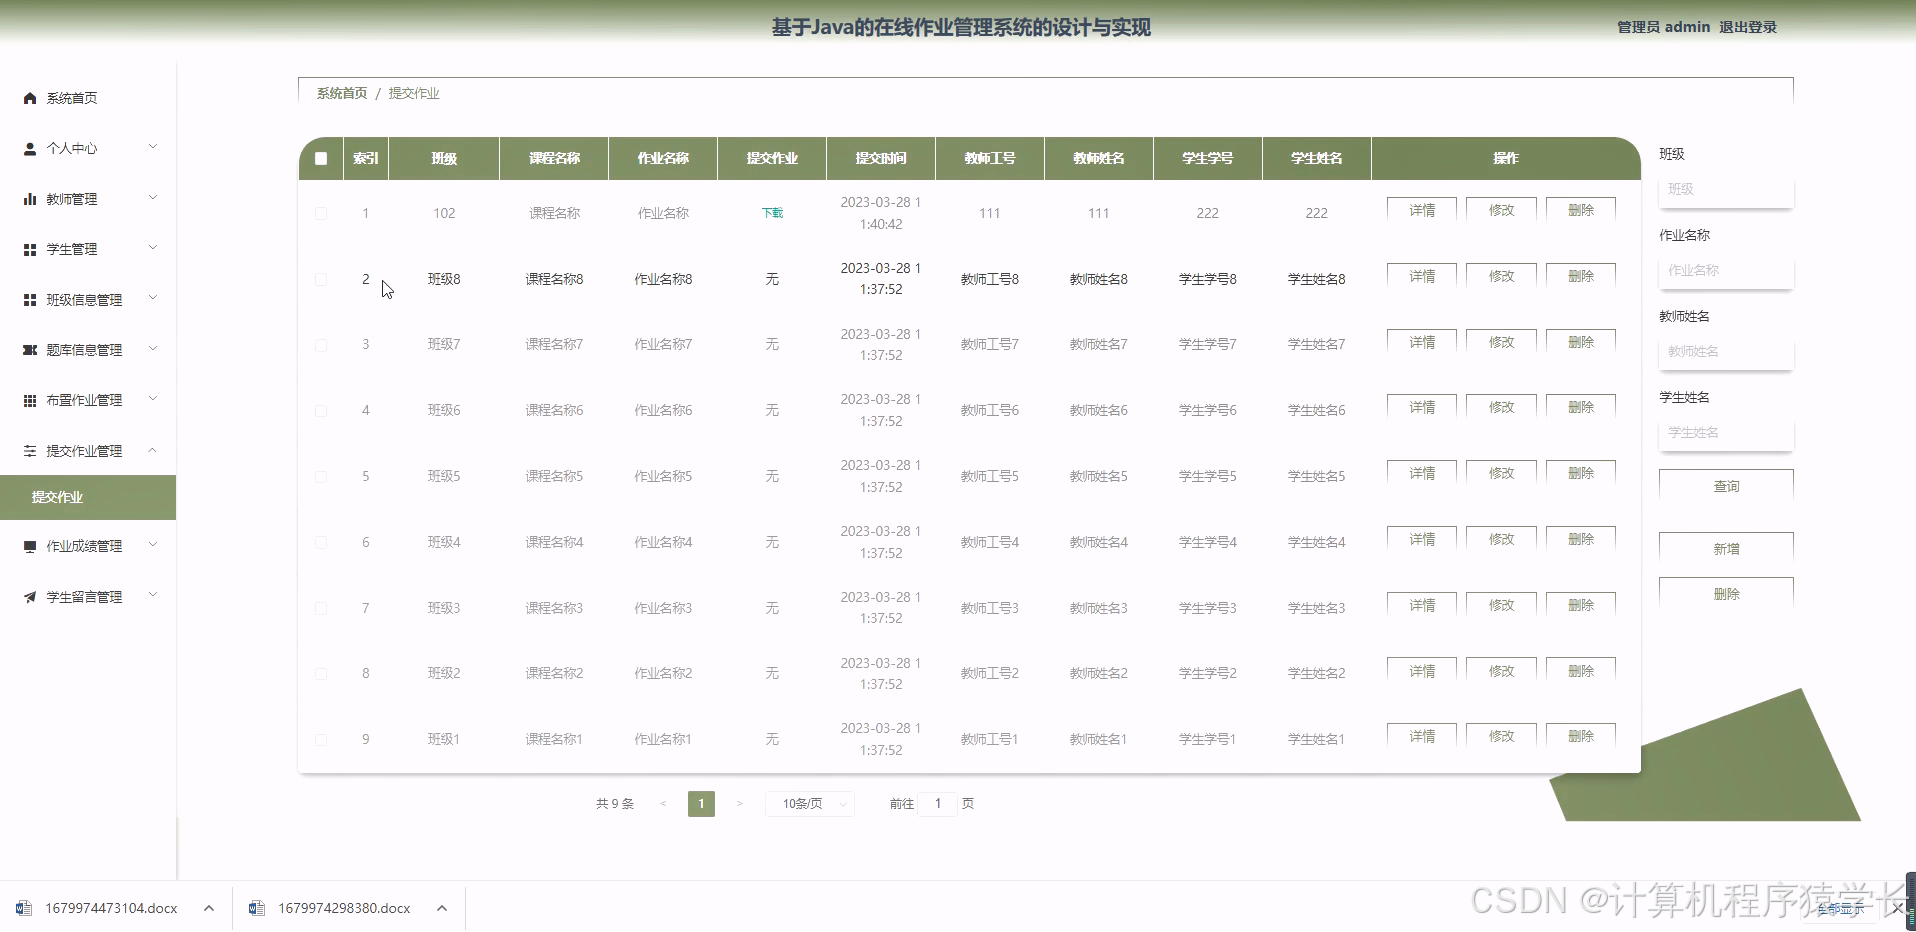This screenshot has width=1916, height=932.
Task: Check the checkbox for 班级2 row
Action: point(321,674)
